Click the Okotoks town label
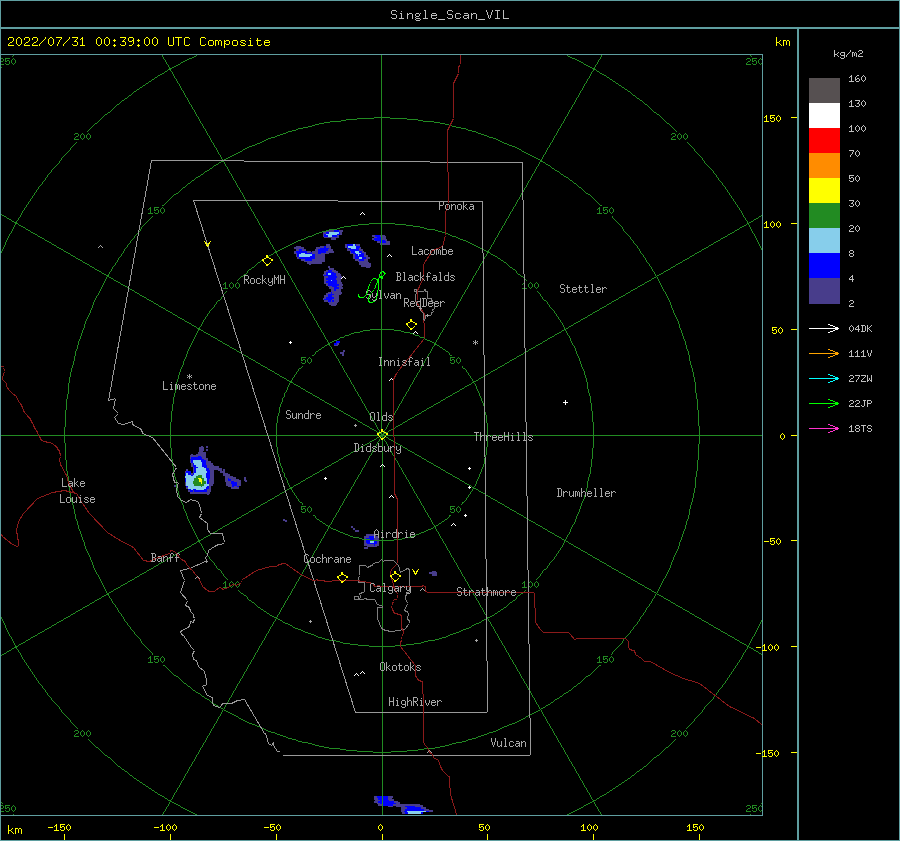Image resolution: width=900 pixels, height=841 pixels. [x=400, y=667]
